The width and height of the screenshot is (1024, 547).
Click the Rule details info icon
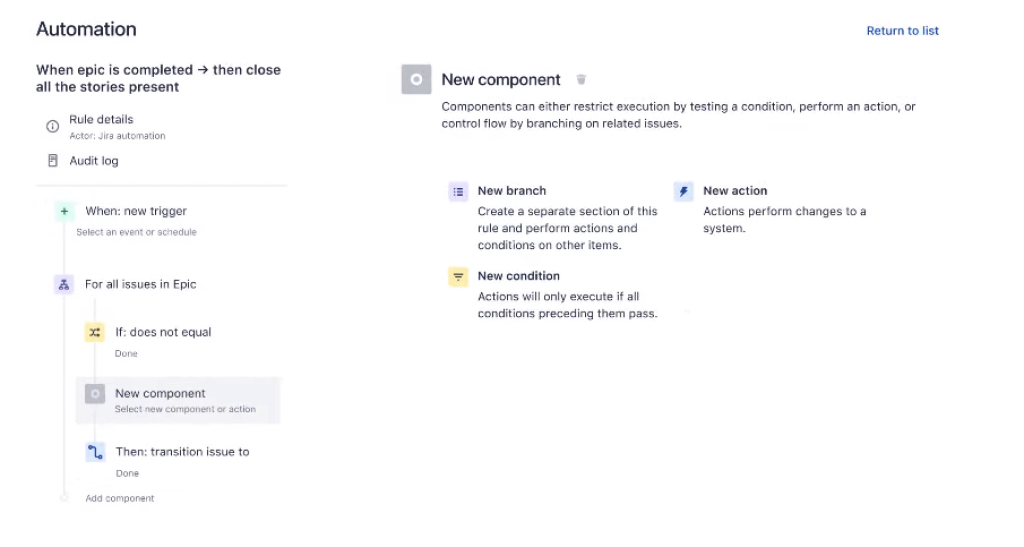tap(53, 127)
